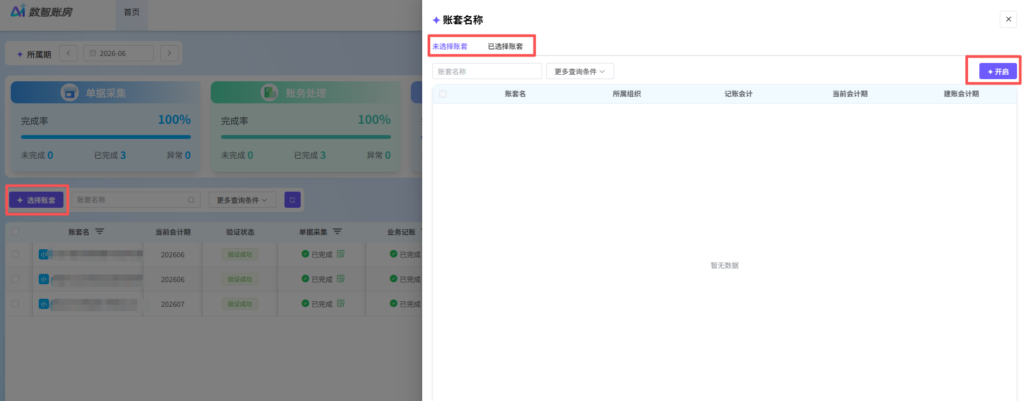The image size is (1024, 401).
Task: Click the 所属期 label
Action: (39, 54)
